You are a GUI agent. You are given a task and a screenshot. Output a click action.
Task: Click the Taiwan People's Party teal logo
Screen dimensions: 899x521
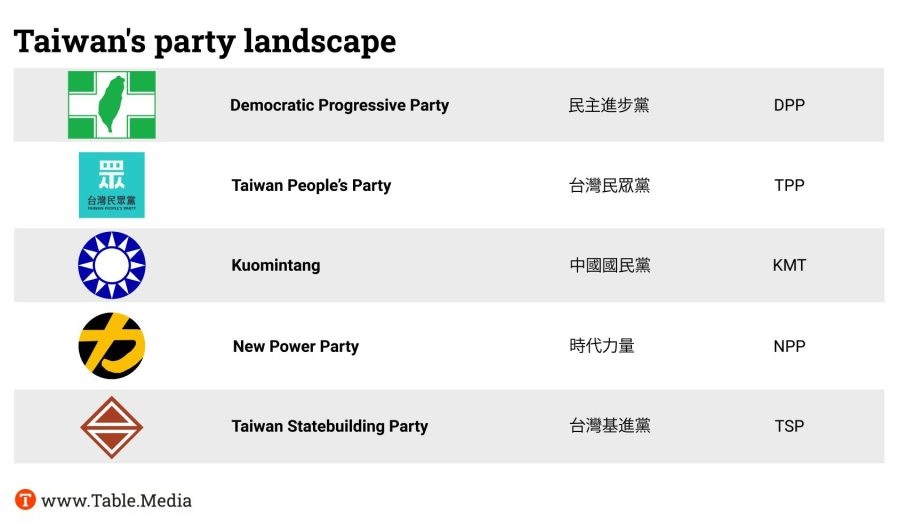[x=112, y=185]
